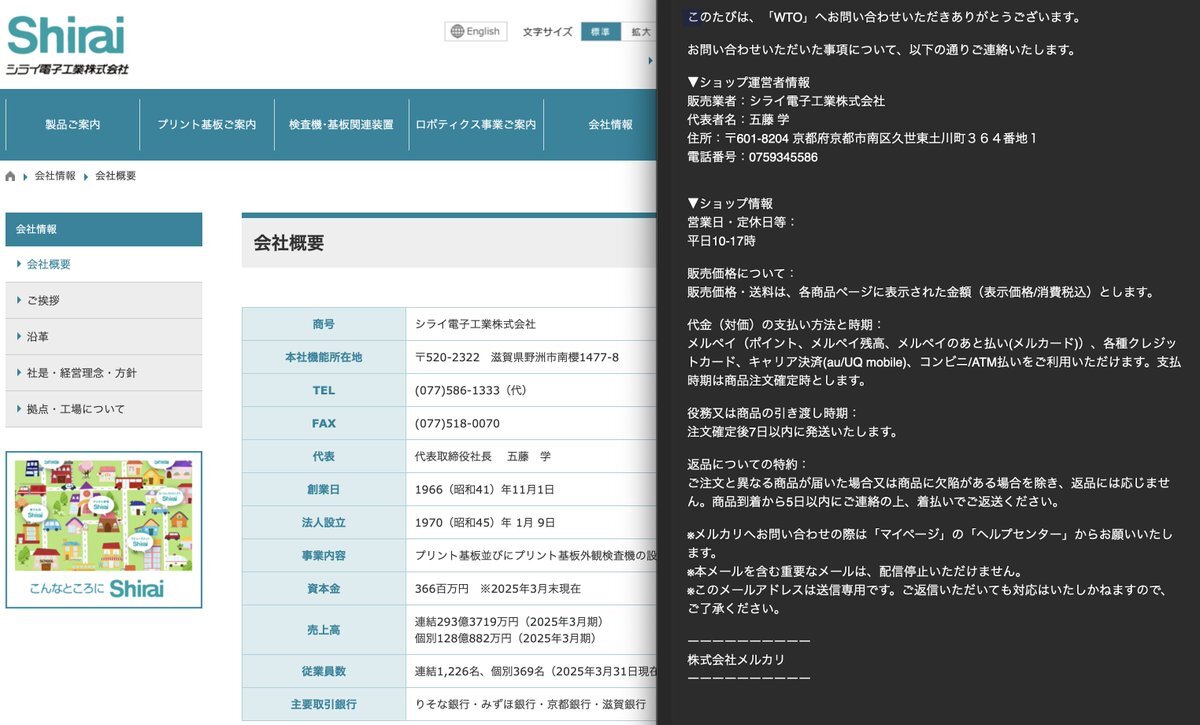Switch site language to English

(x=475, y=31)
